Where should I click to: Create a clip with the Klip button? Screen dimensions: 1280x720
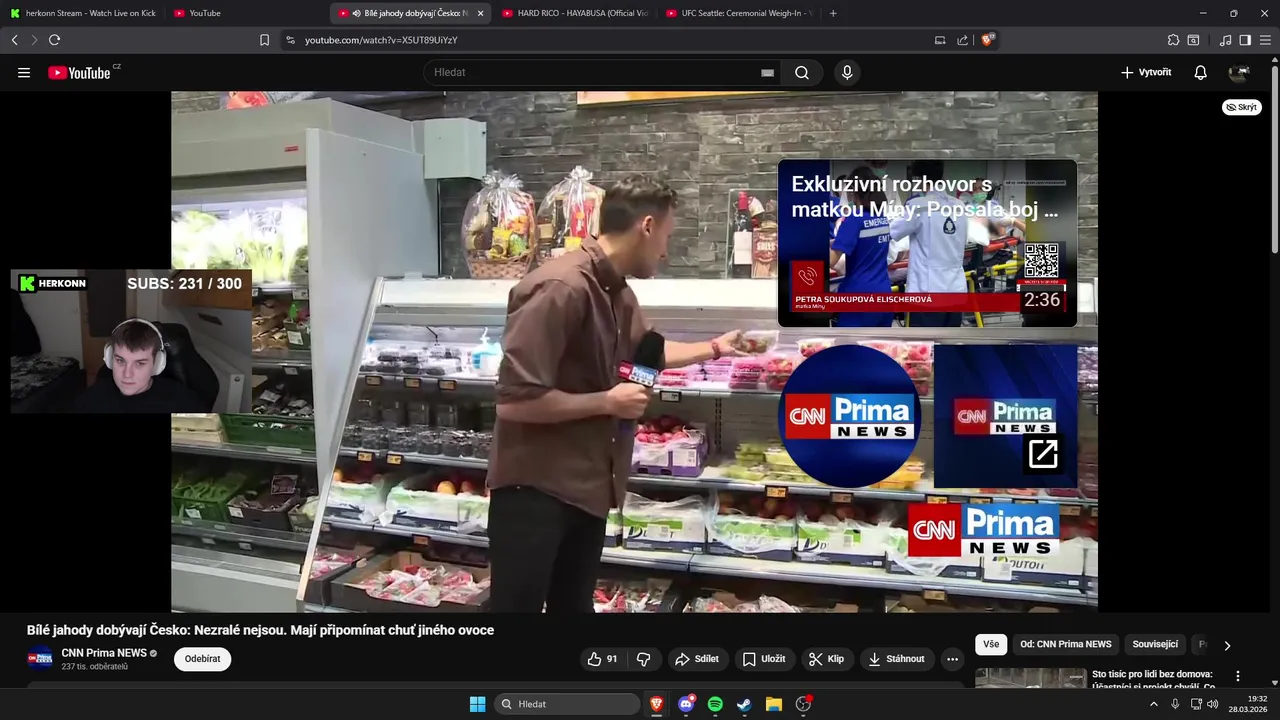827,659
